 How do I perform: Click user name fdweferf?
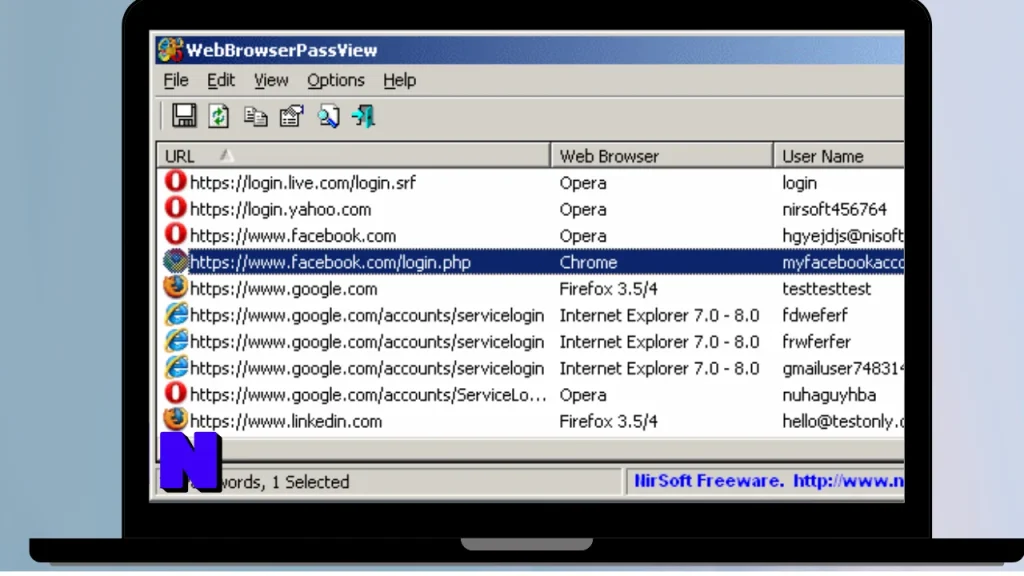(814, 315)
